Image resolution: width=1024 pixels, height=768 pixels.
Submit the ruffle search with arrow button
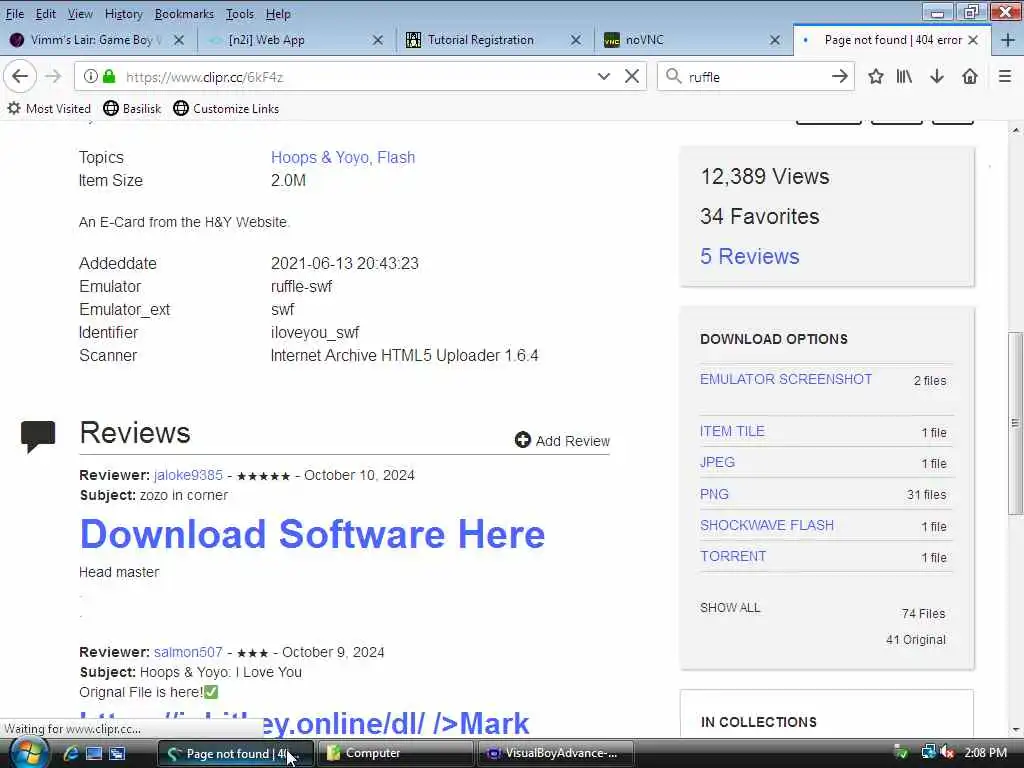pos(839,76)
